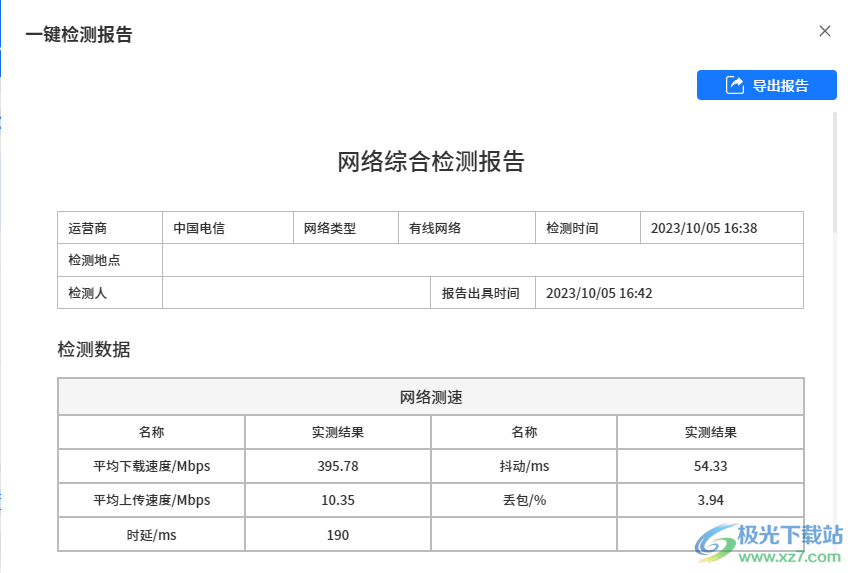Select the latency value 190

point(338,534)
